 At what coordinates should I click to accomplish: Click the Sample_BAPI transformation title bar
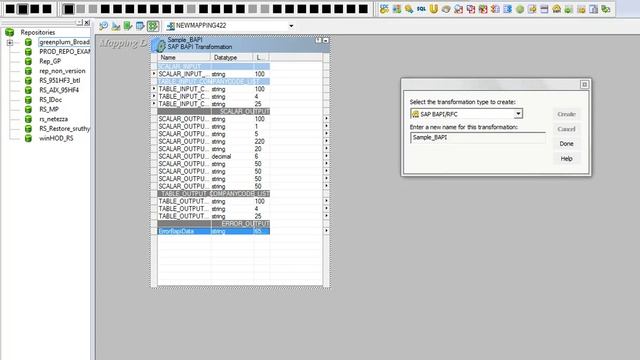(x=240, y=44)
